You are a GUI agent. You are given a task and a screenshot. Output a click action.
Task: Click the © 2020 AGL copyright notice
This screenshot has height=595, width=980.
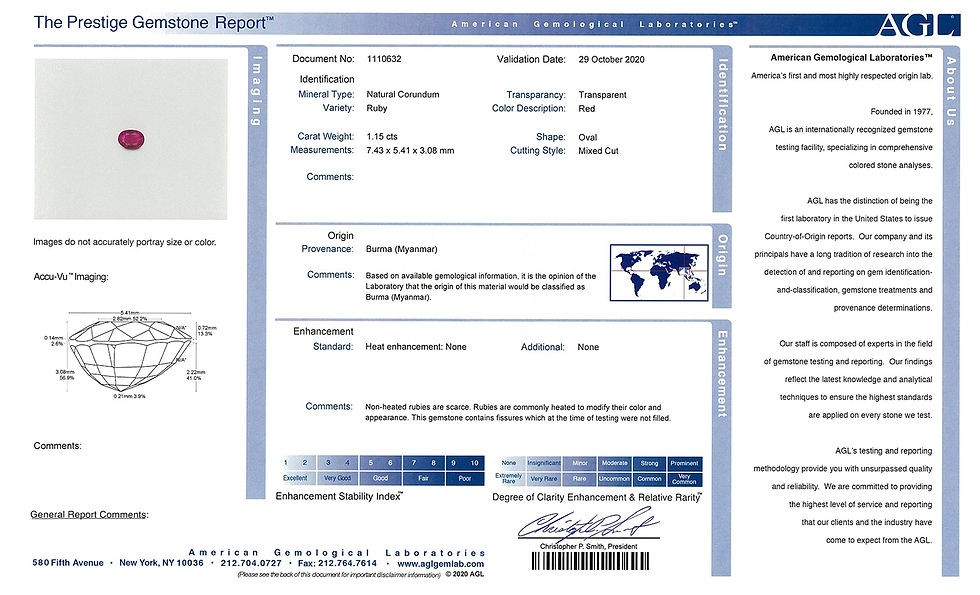pos(464,574)
